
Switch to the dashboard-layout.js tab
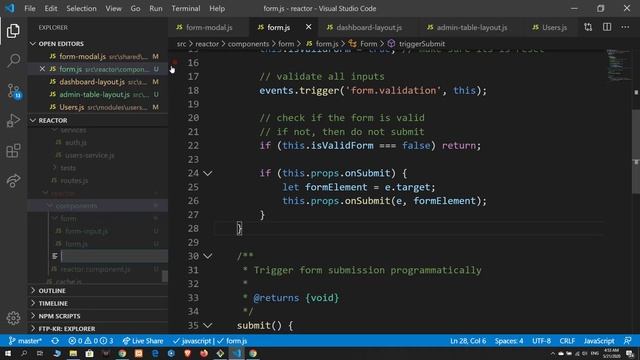click(x=368, y=27)
